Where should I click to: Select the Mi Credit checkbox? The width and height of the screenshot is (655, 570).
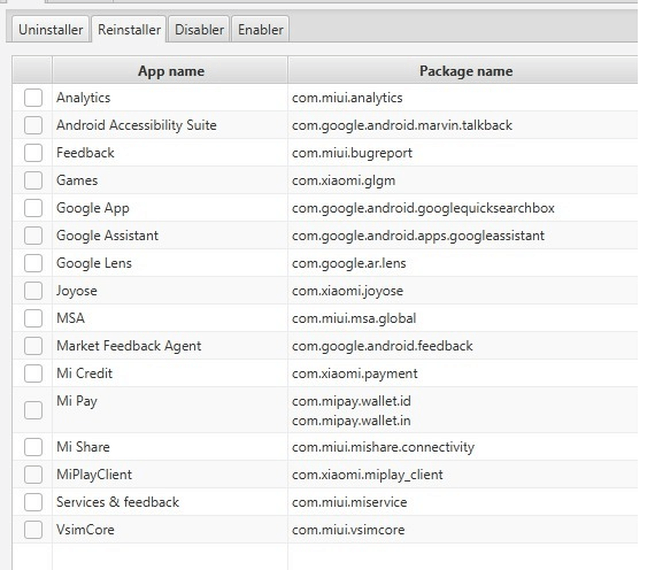33,373
